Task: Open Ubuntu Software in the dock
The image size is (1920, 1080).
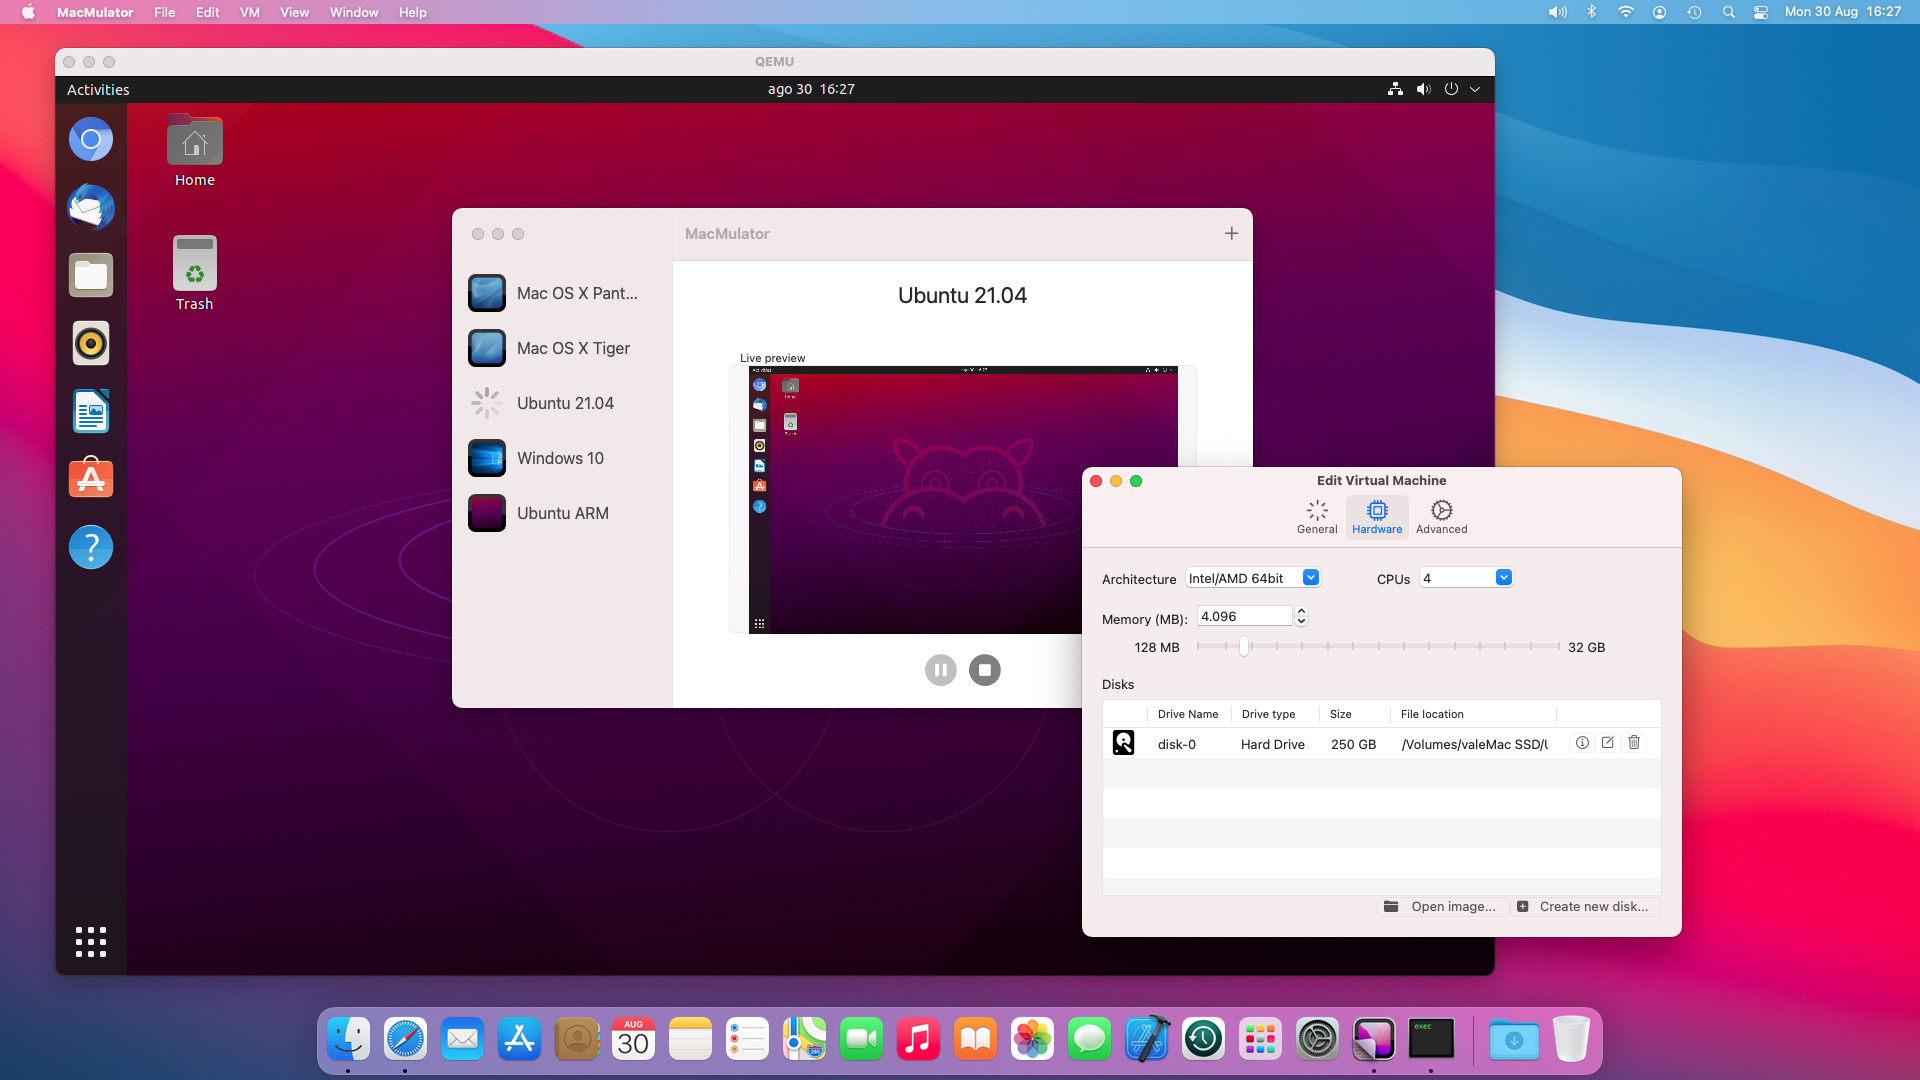Action: (91, 479)
